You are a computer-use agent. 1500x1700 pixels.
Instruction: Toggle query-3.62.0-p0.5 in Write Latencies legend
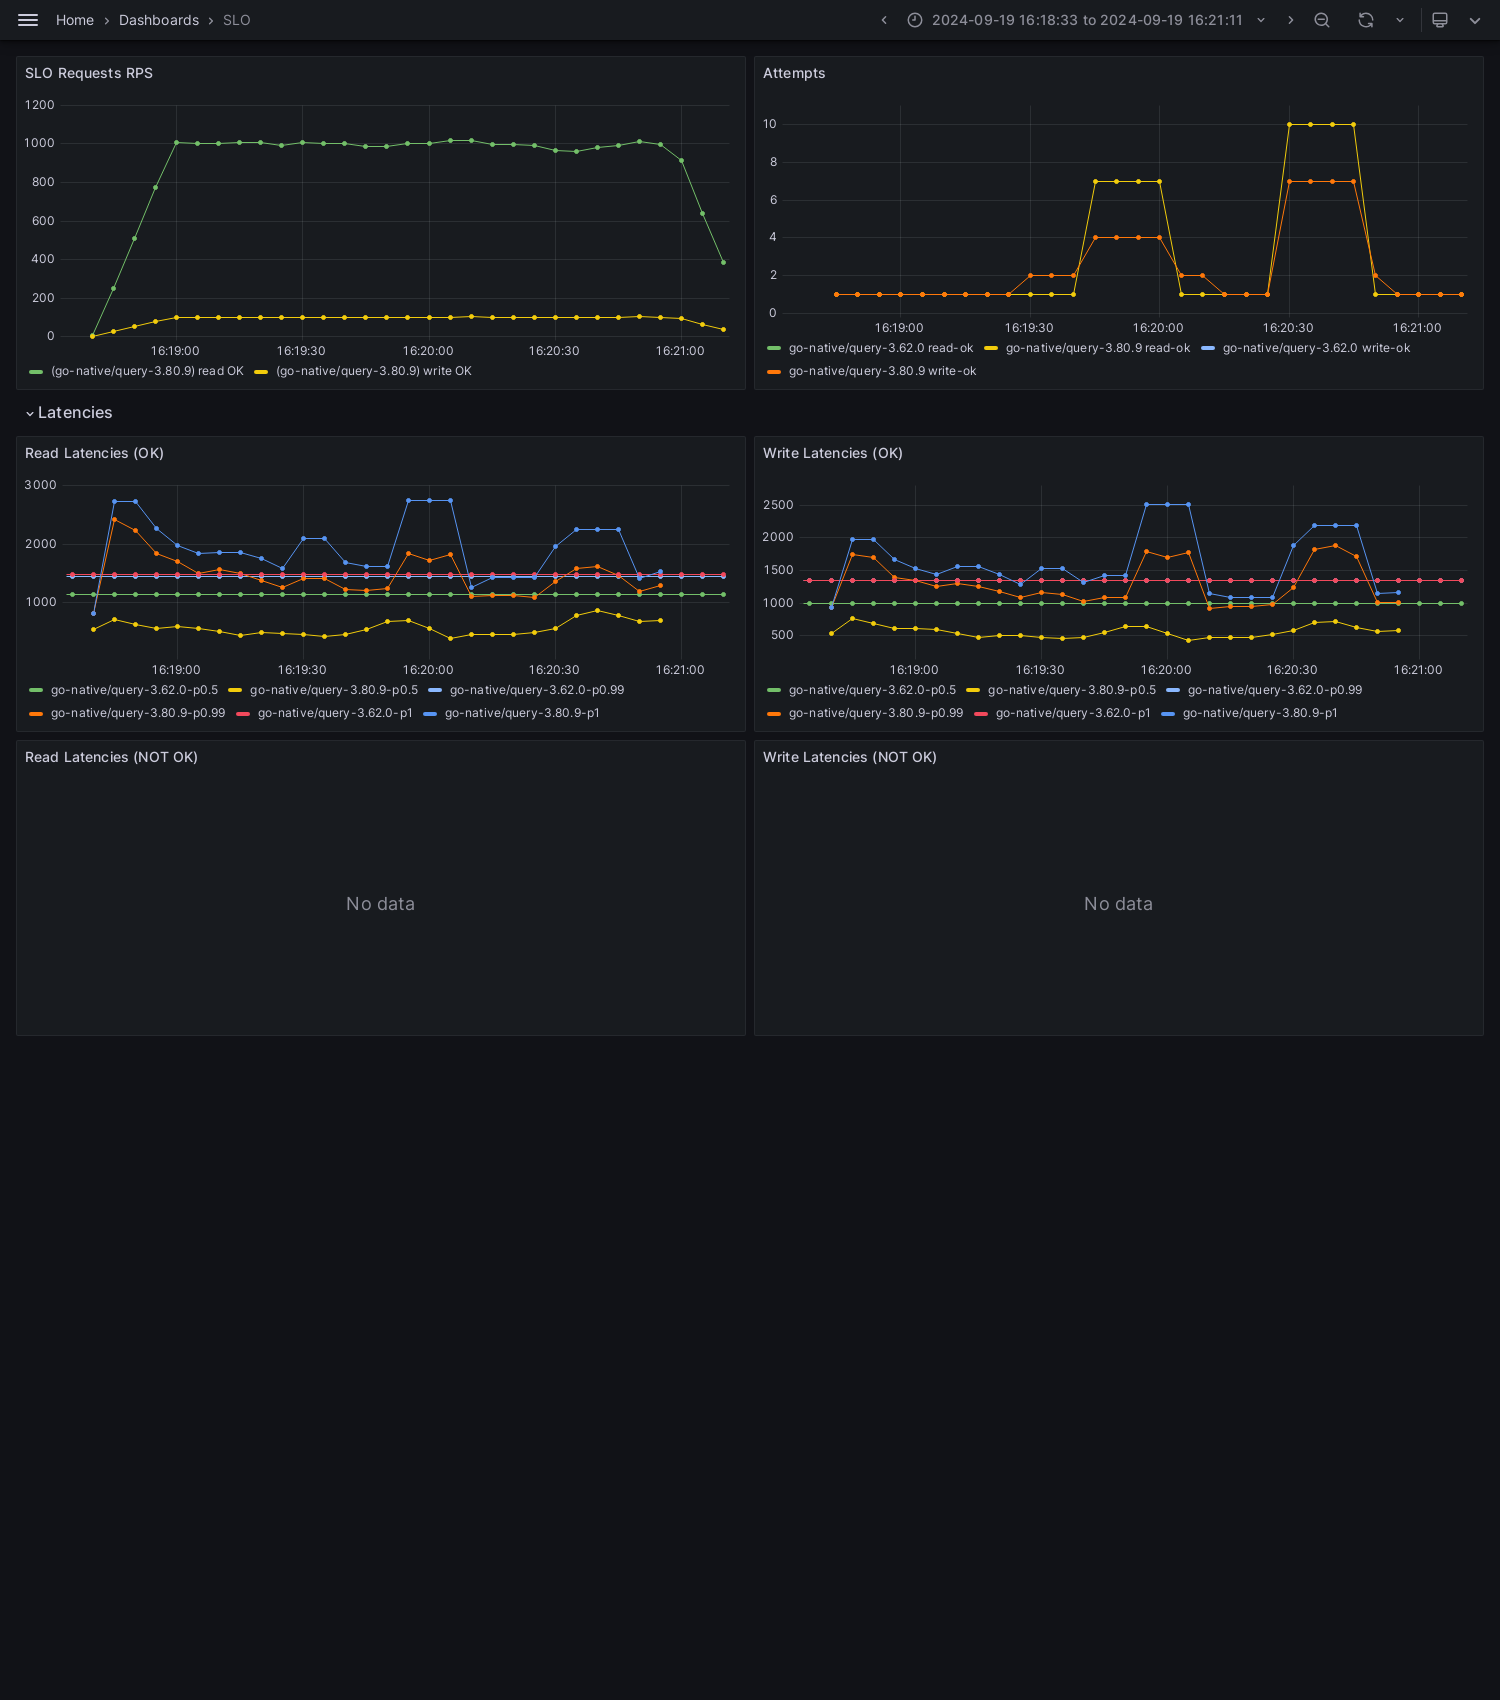click(x=872, y=690)
